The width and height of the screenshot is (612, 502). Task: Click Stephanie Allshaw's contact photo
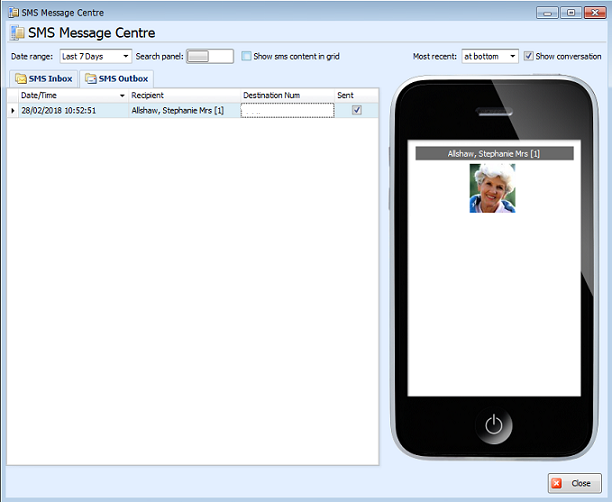(492, 188)
